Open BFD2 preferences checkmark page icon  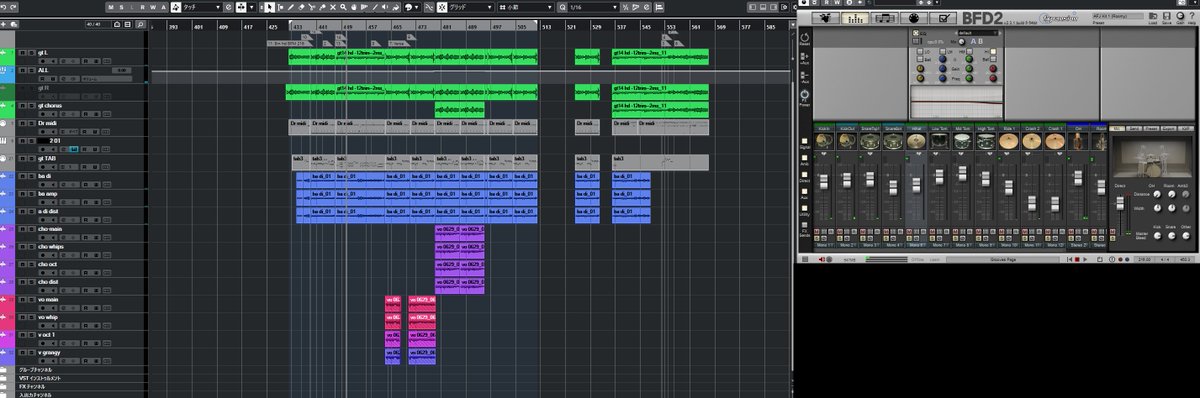(x=943, y=17)
